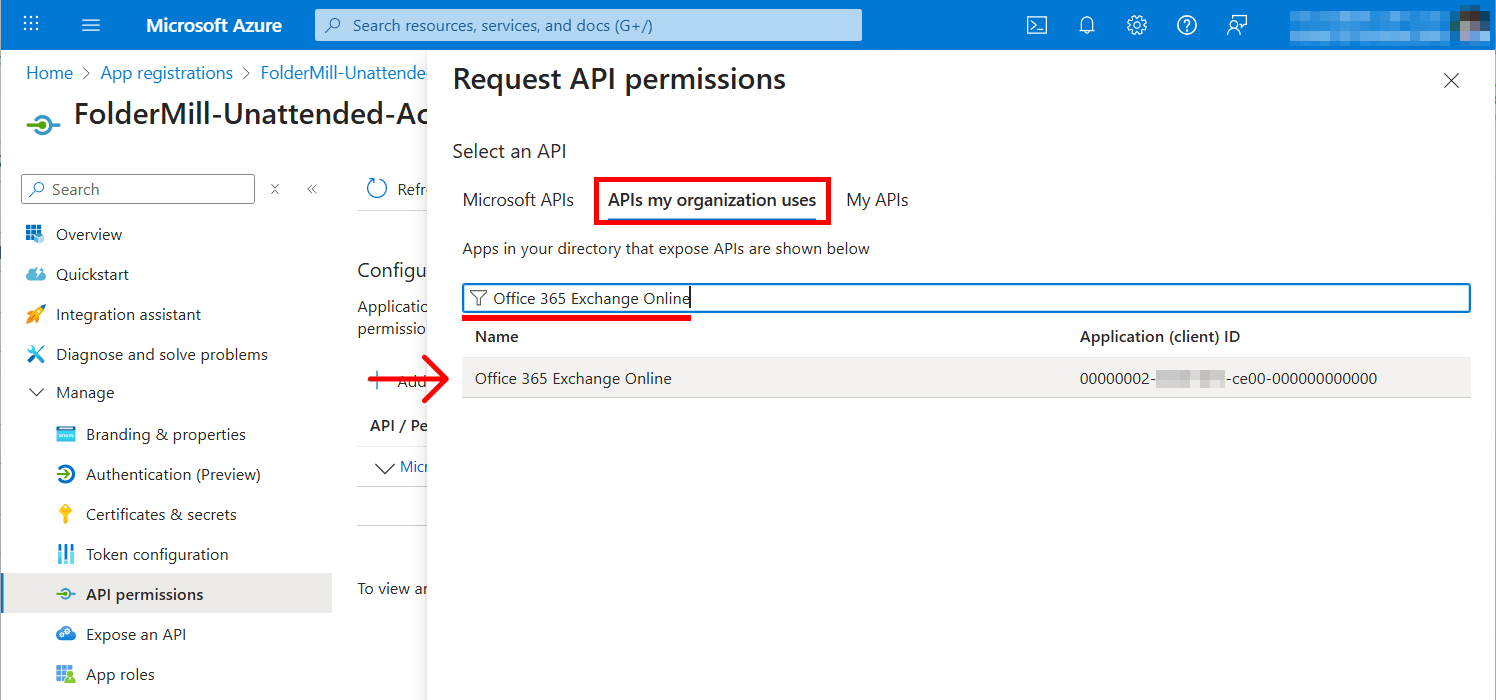
Task: Switch to the Microsoft APIs tab
Action: [x=518, y=200]
